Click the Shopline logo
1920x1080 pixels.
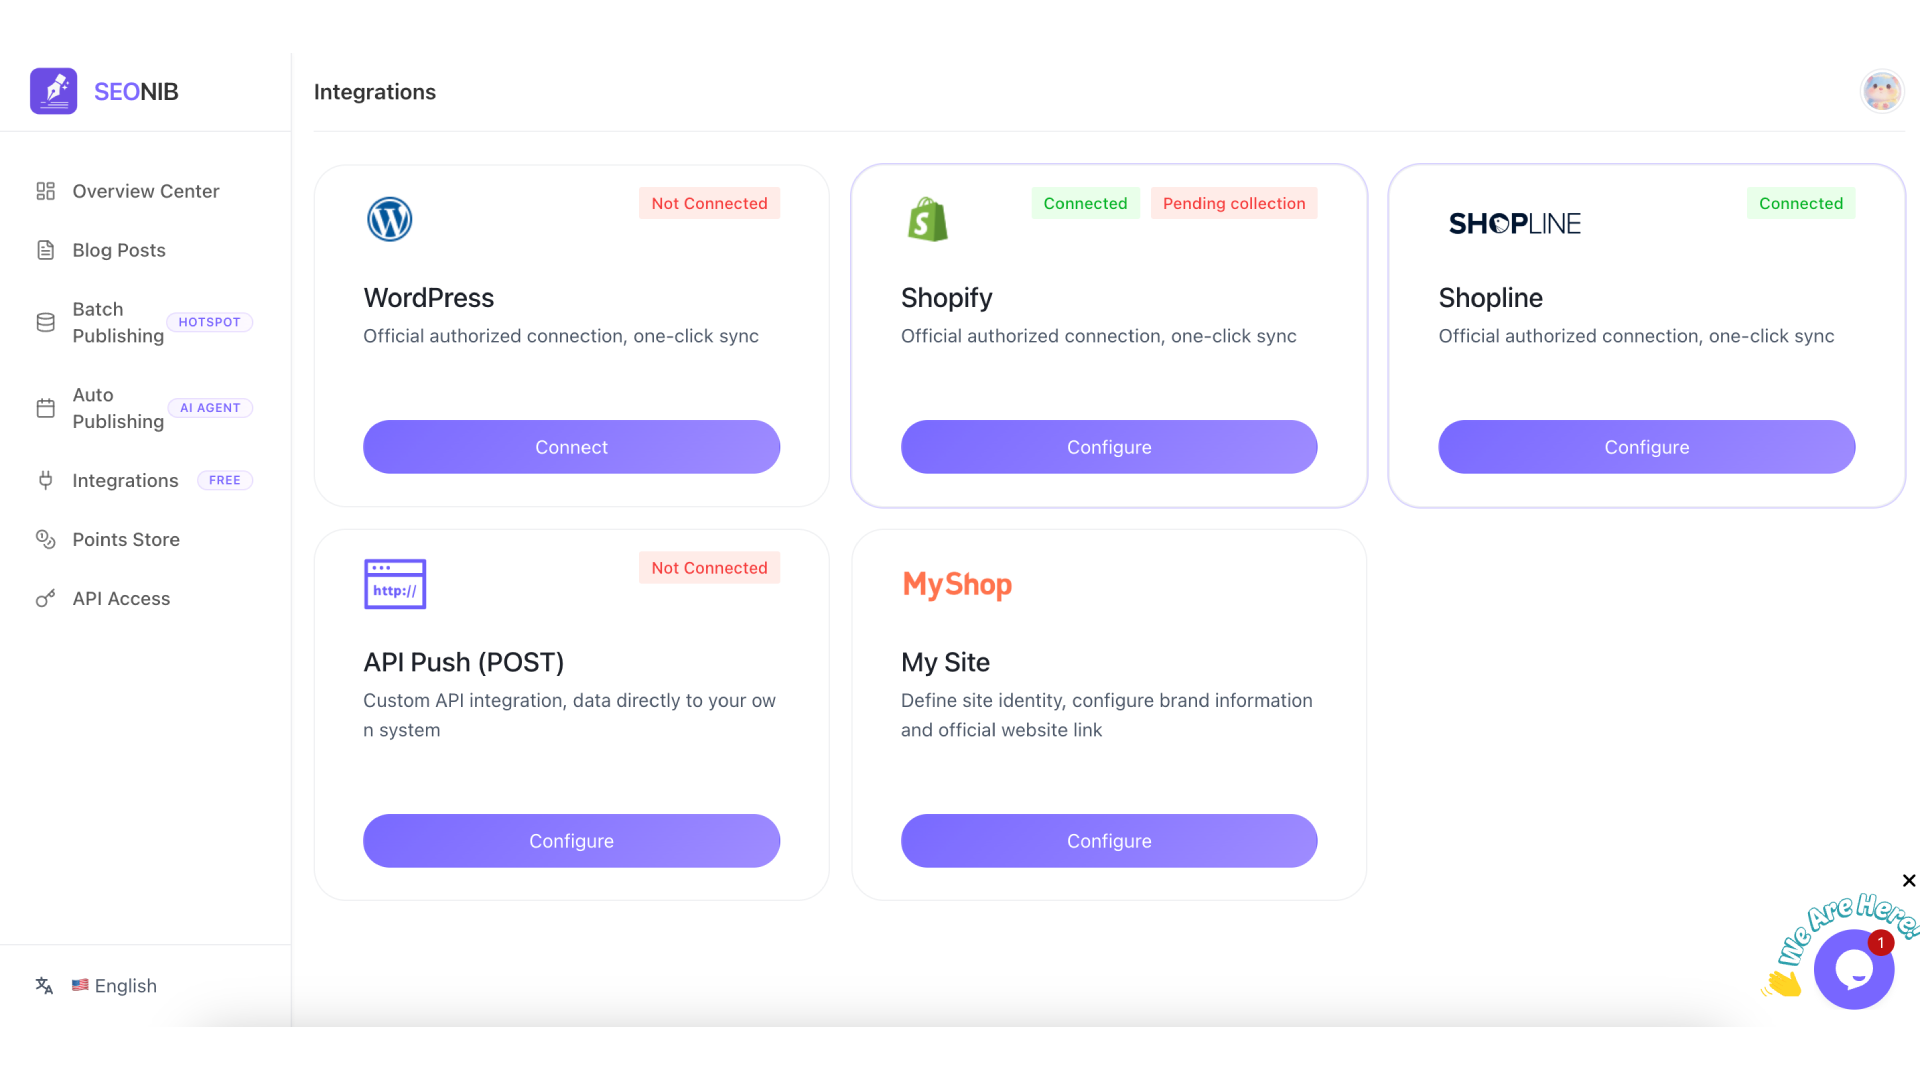tap(1514, 223)
